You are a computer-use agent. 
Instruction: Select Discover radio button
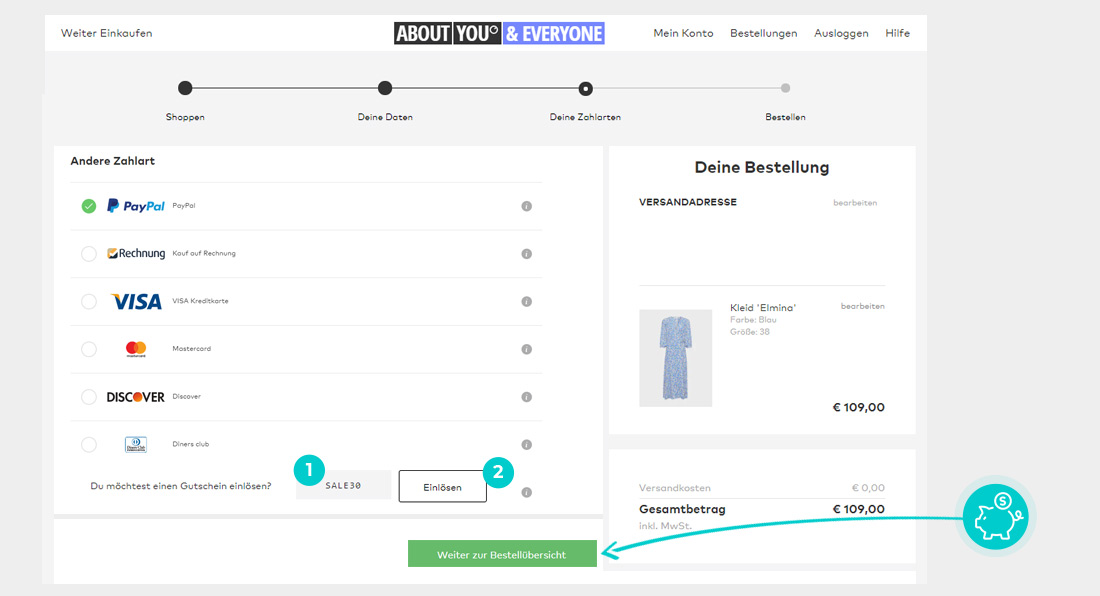[88, 397]
